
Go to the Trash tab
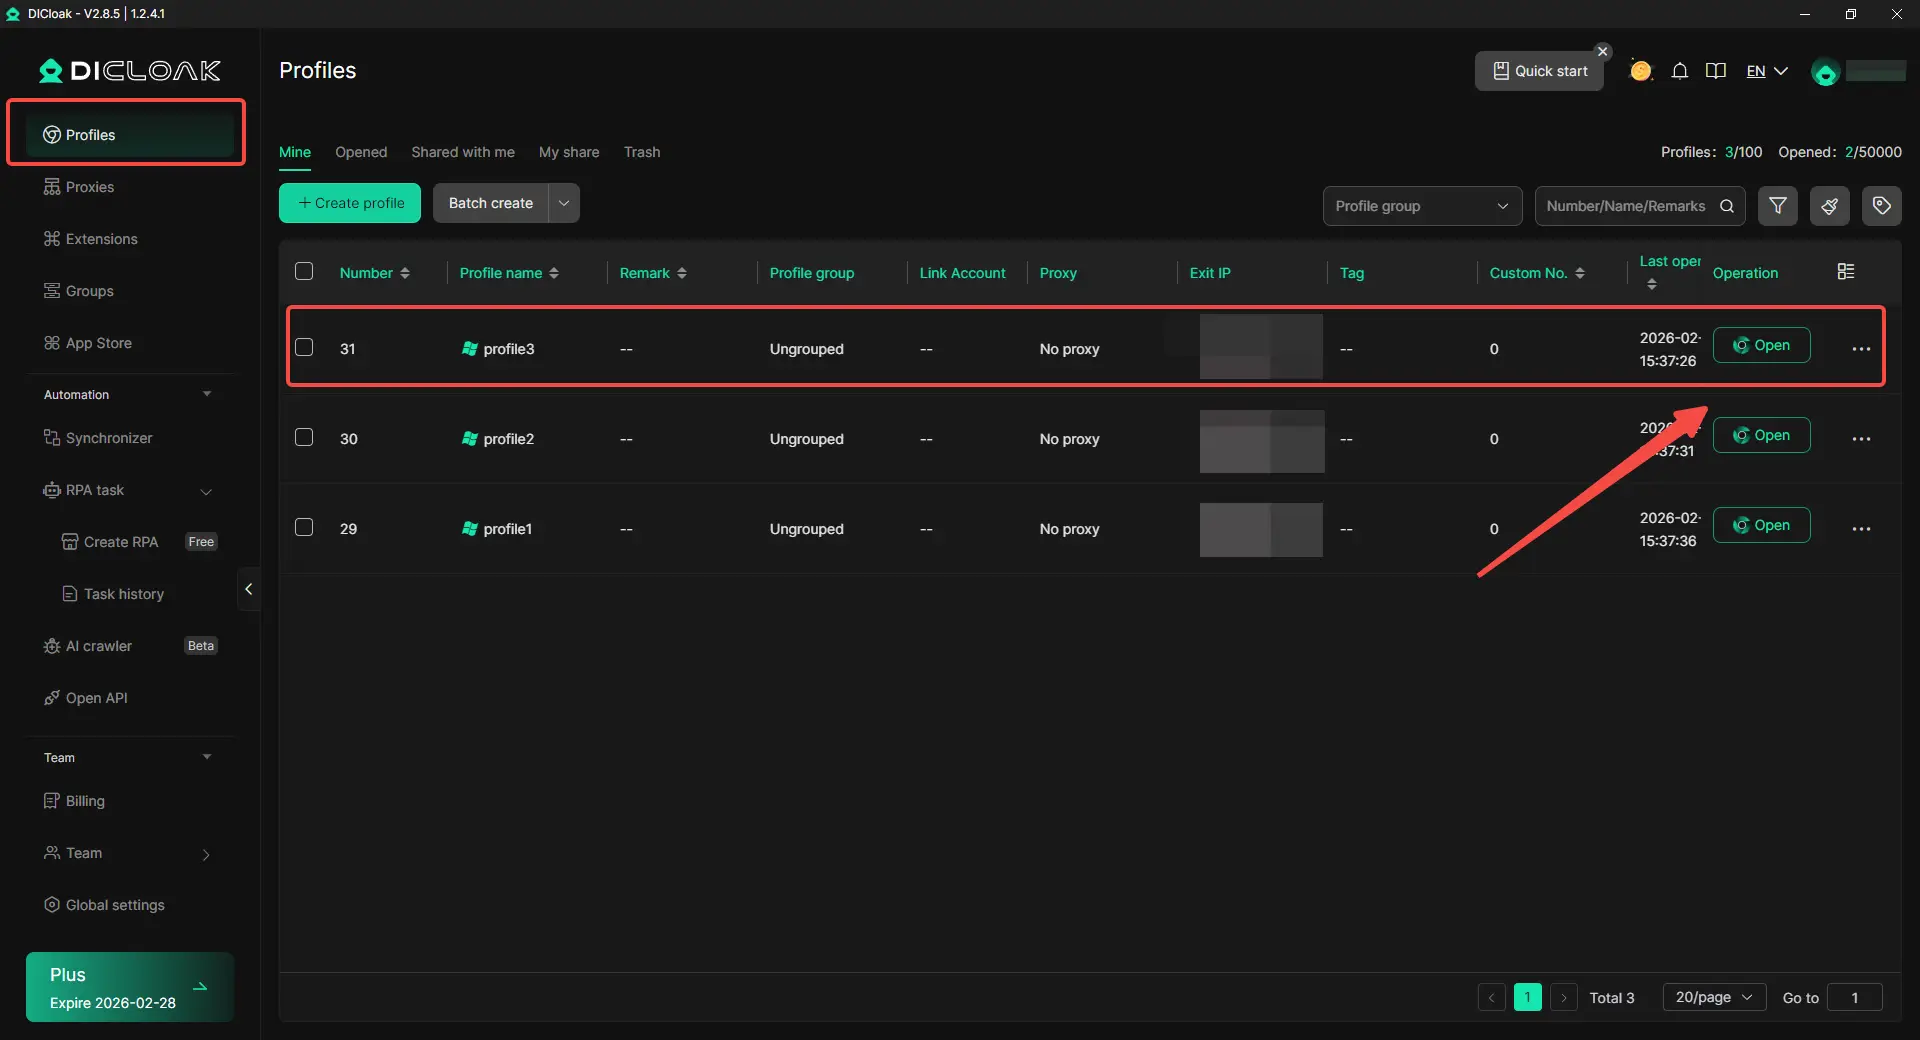pyautogui.click(x=642, y=152)
